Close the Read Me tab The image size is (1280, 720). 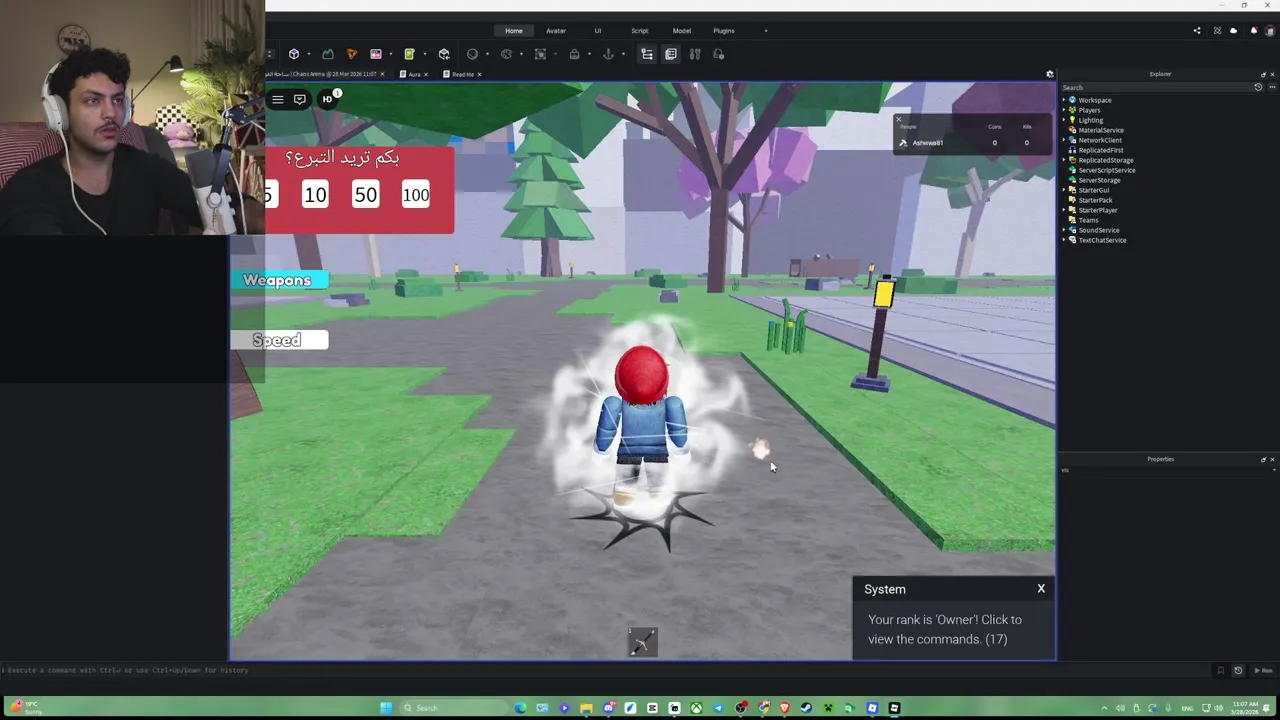pyautogui.click(x=479, y=74)
